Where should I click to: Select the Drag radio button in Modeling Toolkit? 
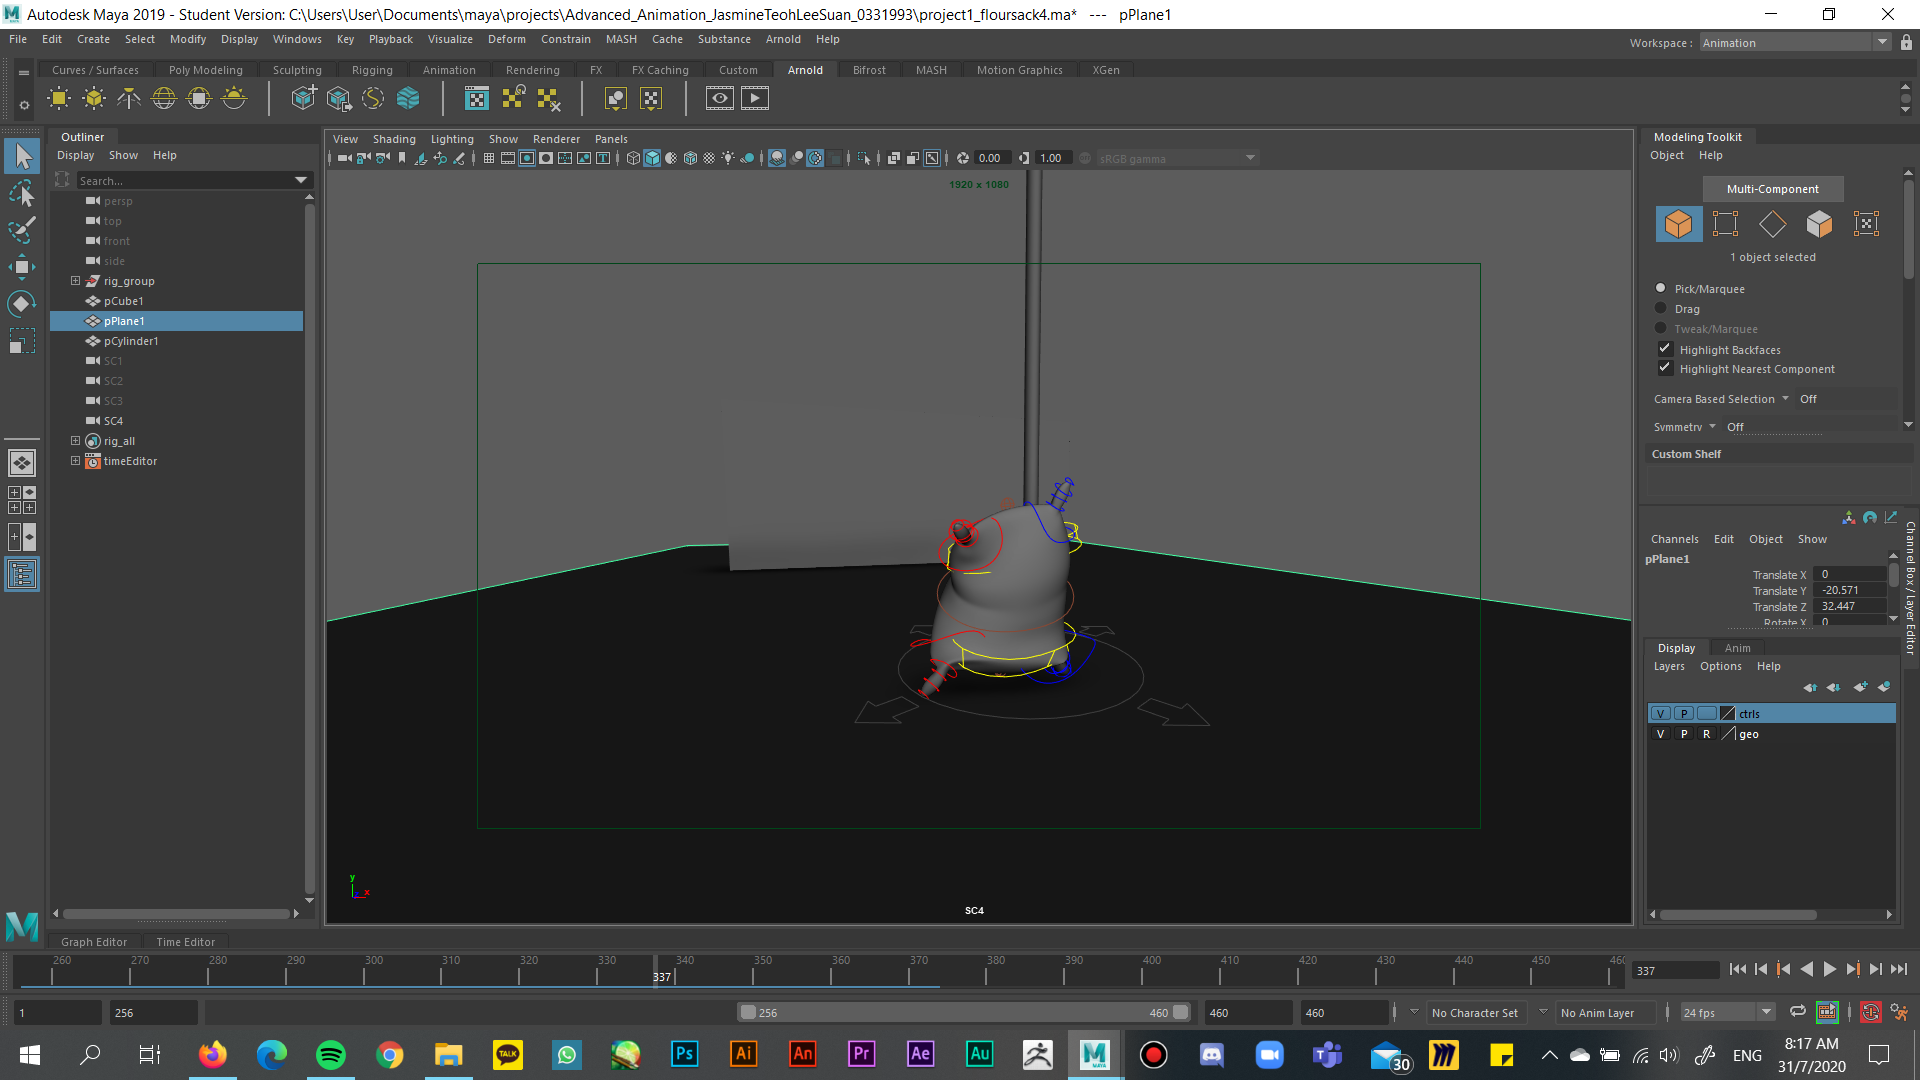[x=1660, y=308]
